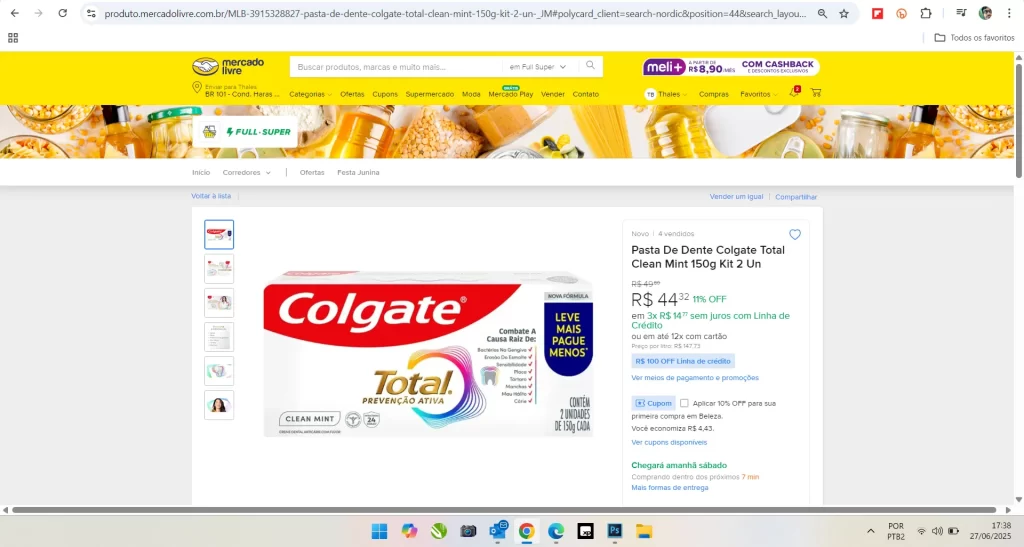This screenshot has width=1024, height=547.
Task: Reload the page with the refresh icon
Action: coord(63,13)
